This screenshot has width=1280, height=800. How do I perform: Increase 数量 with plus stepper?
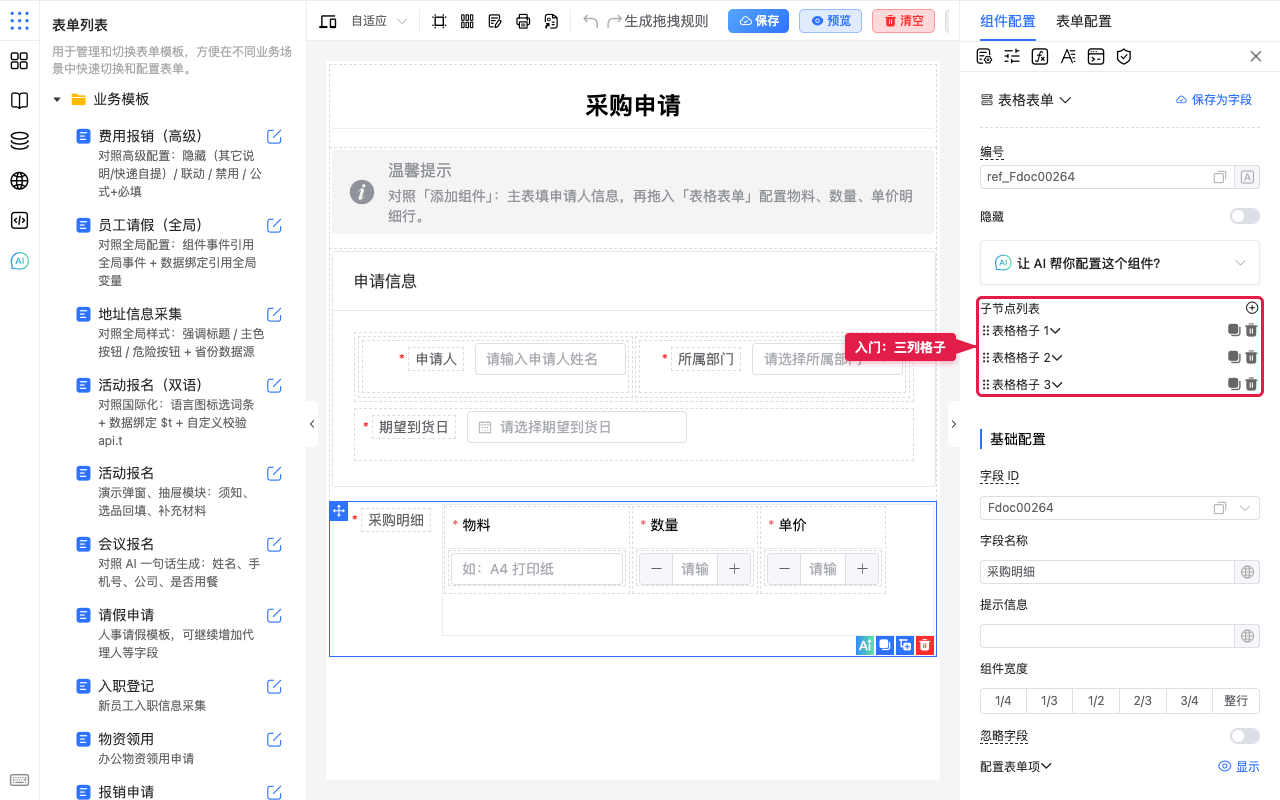734,569
